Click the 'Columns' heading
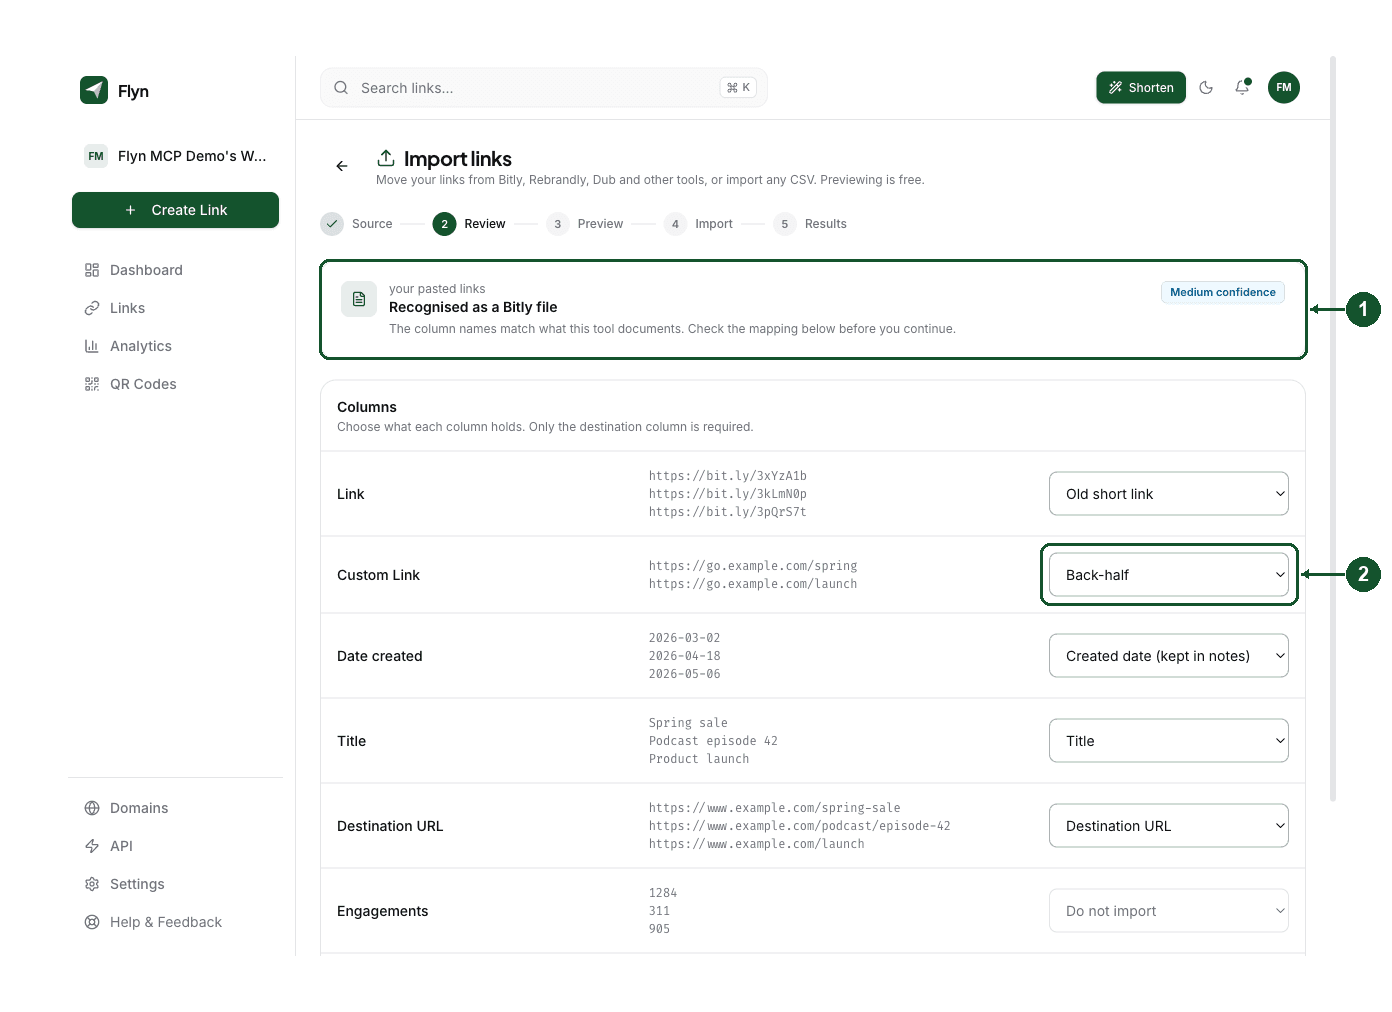Screen dimensions: 1392x1012 click(x=367, y=407)
